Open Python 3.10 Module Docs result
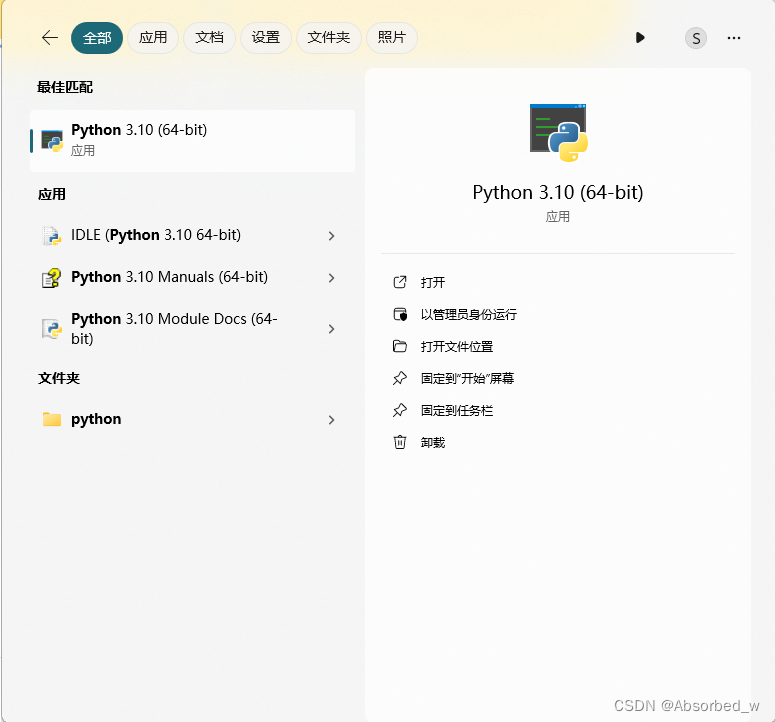This screenshot has width=775, height=722. [174, 329]
